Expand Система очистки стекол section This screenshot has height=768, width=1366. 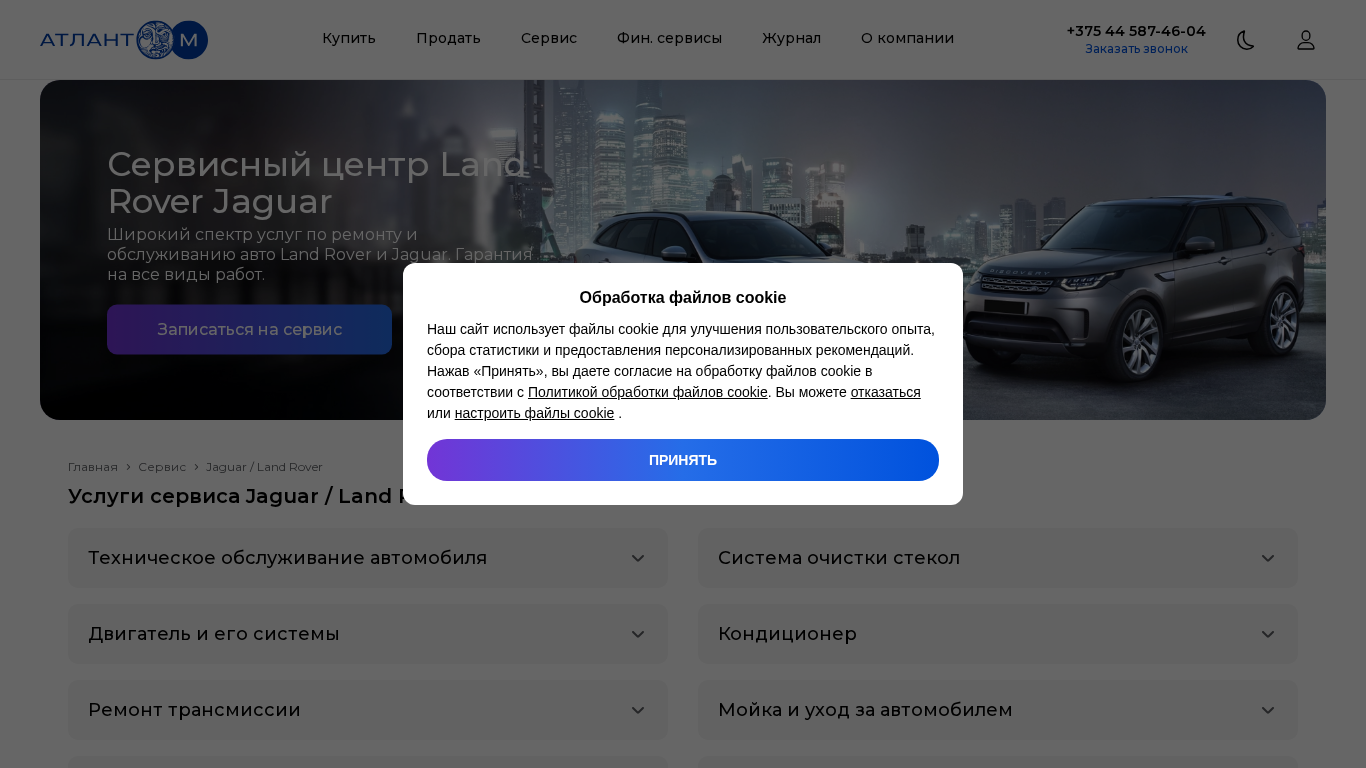pos(998,558)
